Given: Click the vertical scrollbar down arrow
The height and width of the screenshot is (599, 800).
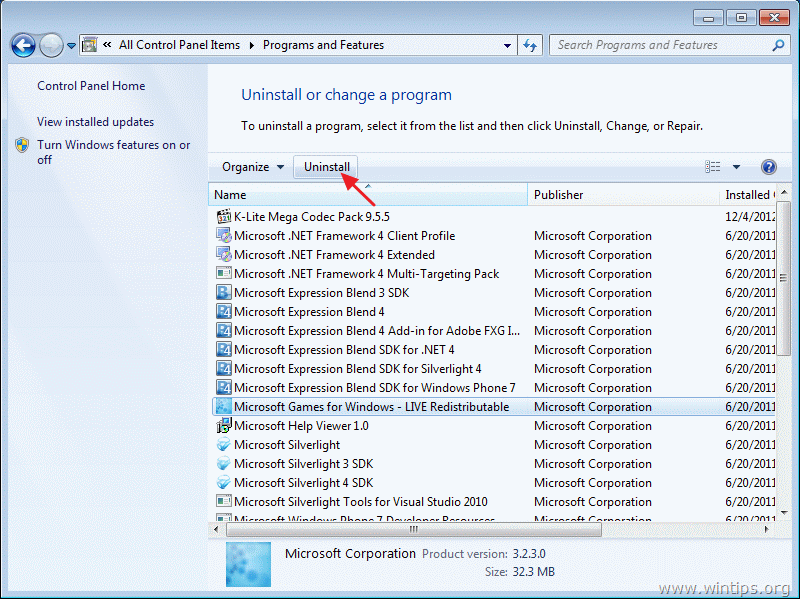Looking at the screenshot, I should pos(784,512).
